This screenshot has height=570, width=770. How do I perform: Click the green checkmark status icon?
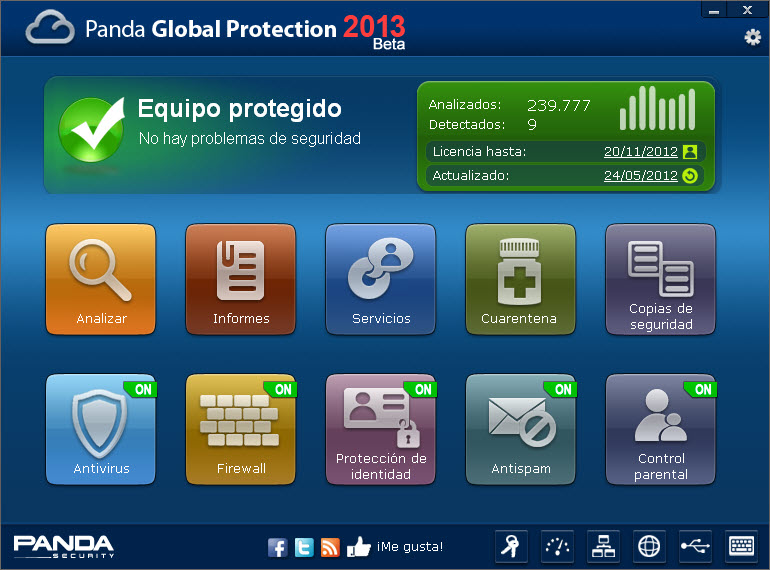[x=92, y=129]
